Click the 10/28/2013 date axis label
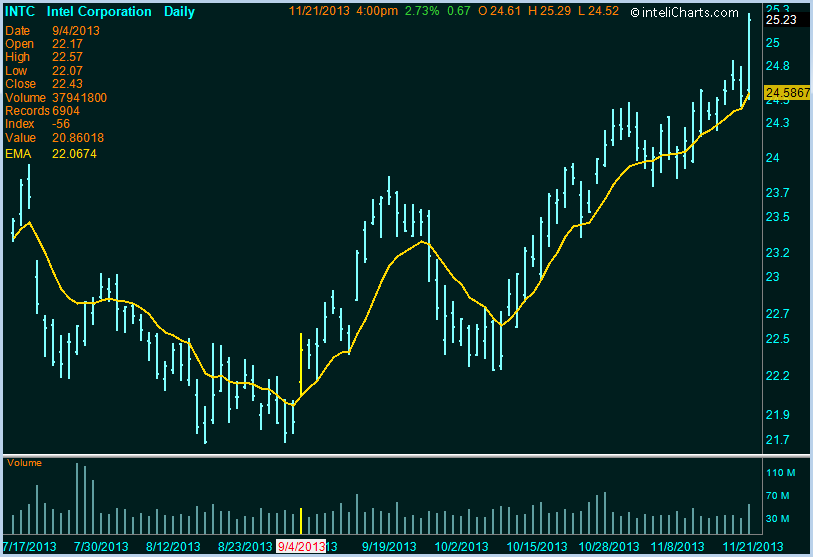The height and width of the screenshot is (557, 813). pyautogui.click(x=609, y=547)
